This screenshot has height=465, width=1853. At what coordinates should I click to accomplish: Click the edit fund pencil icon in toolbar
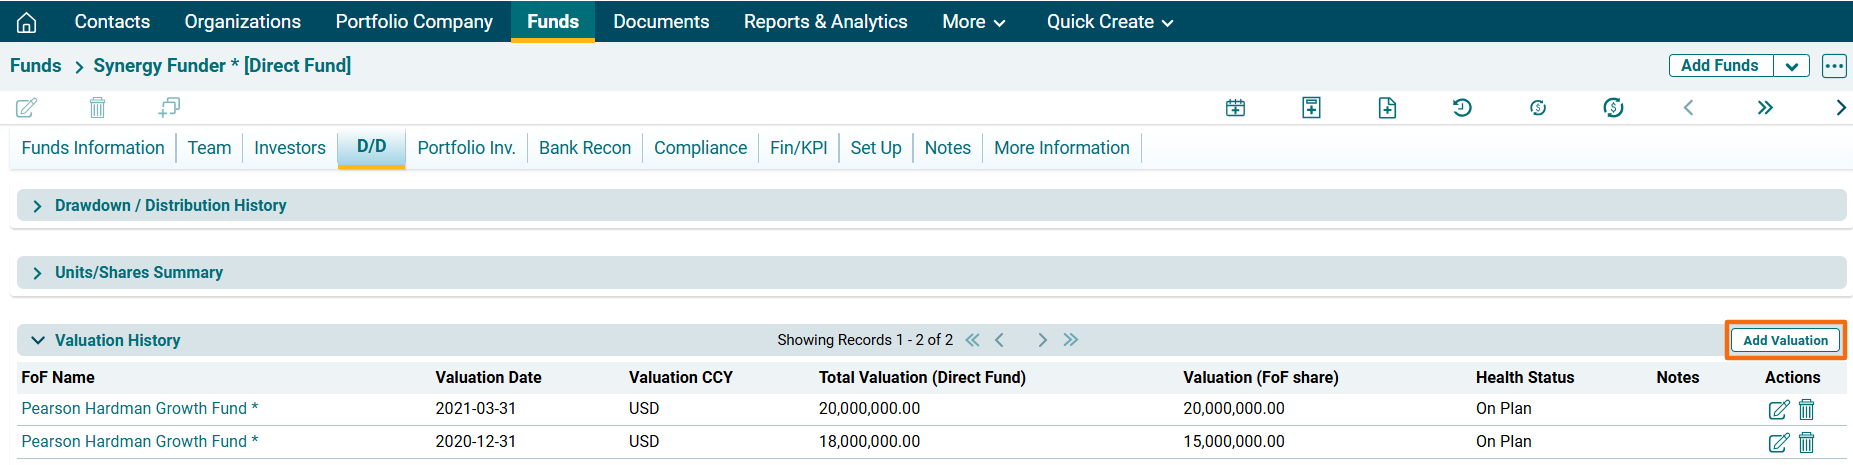click(x=27, y=108)
